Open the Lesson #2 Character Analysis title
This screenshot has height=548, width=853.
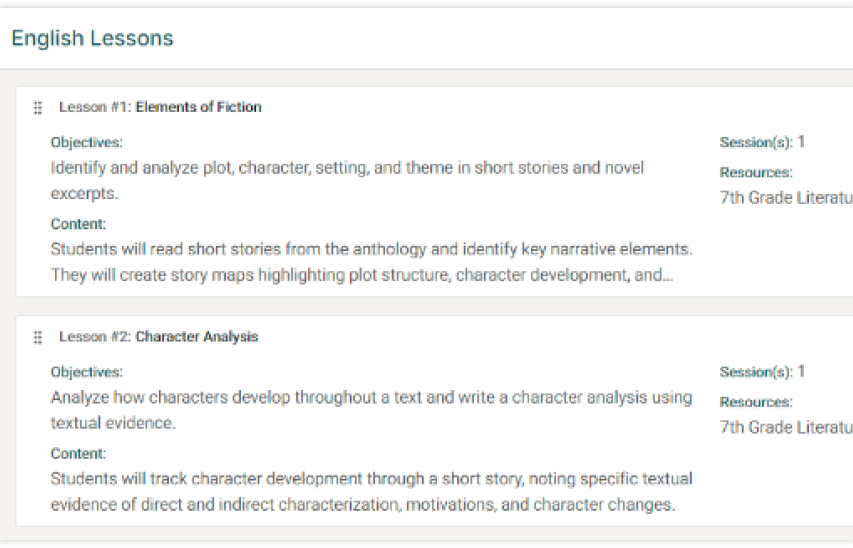tap(158, 337)
